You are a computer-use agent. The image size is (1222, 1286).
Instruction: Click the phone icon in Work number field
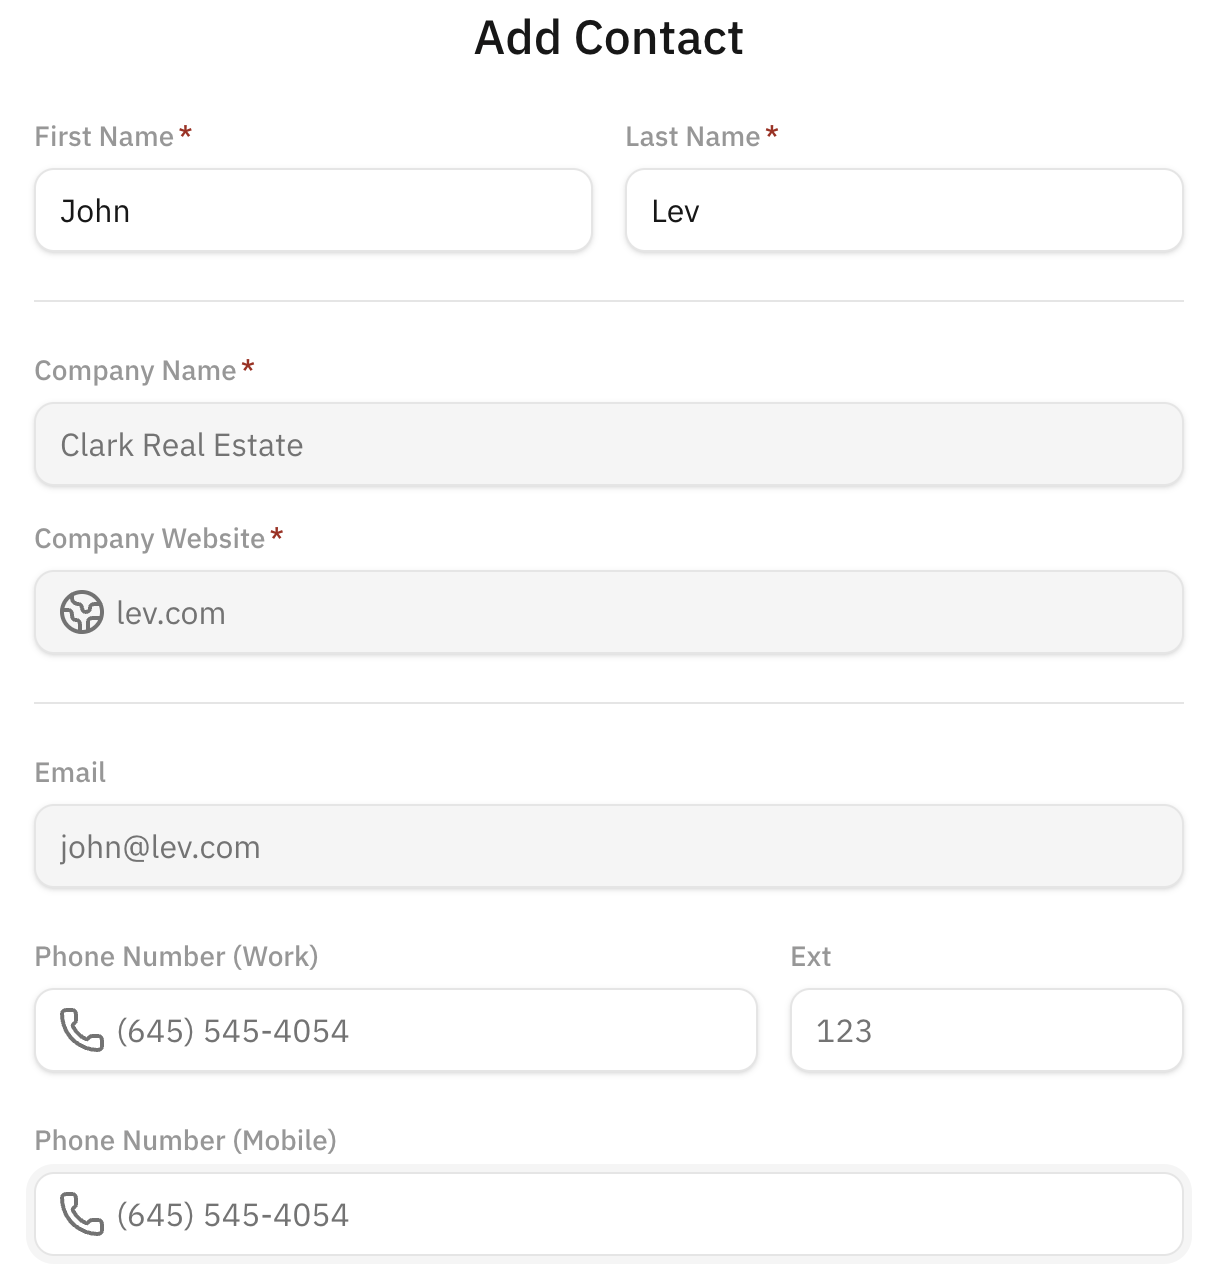coord(81,1030)
